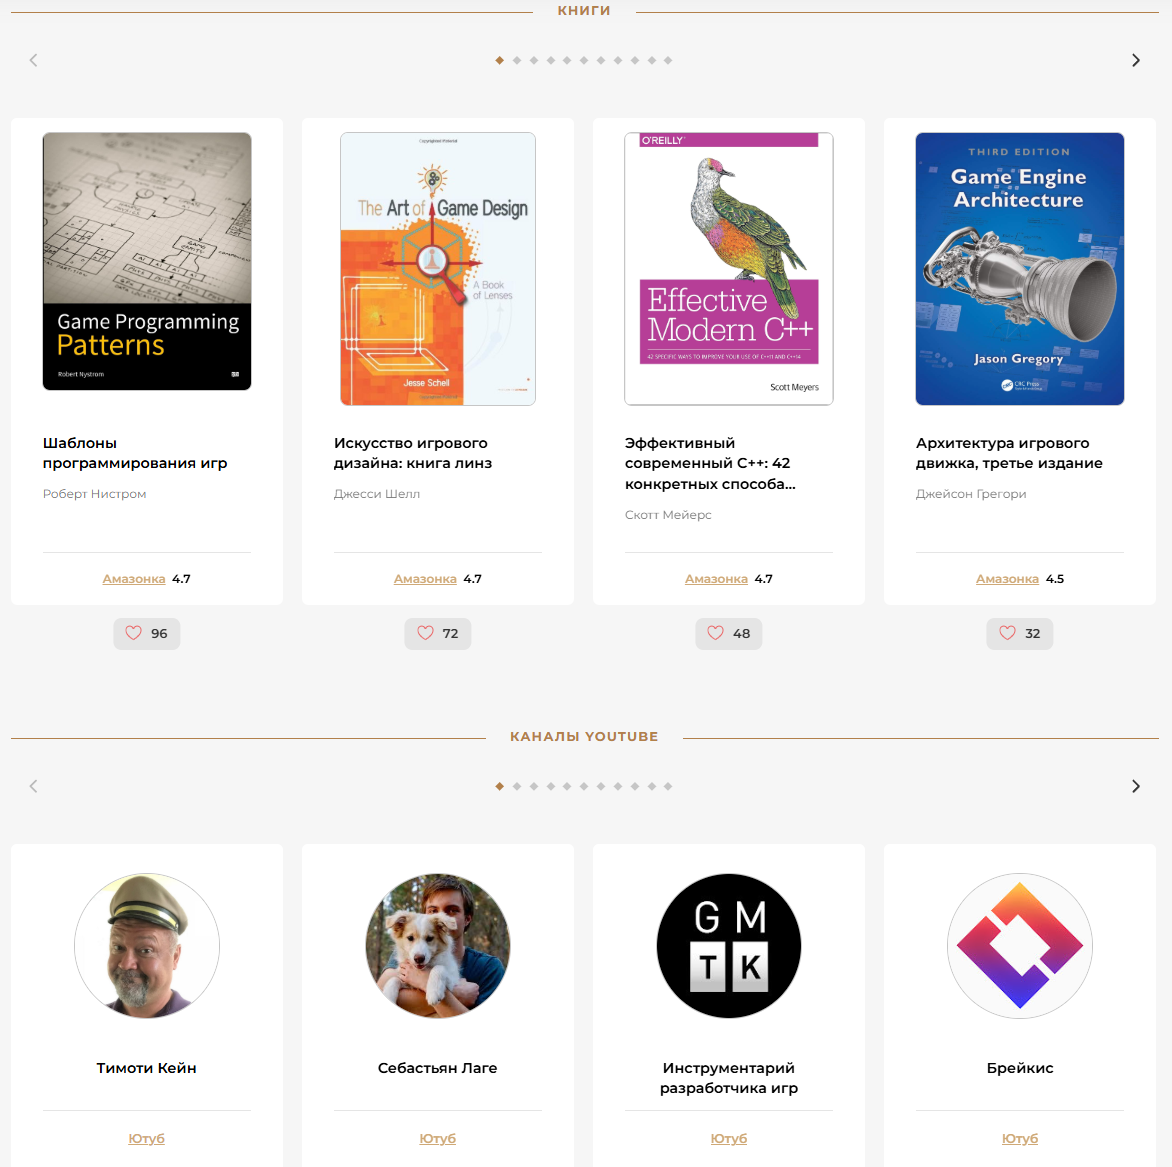
Task: Open Тимоти Кейн channel avatar
Action: point(146,946)
